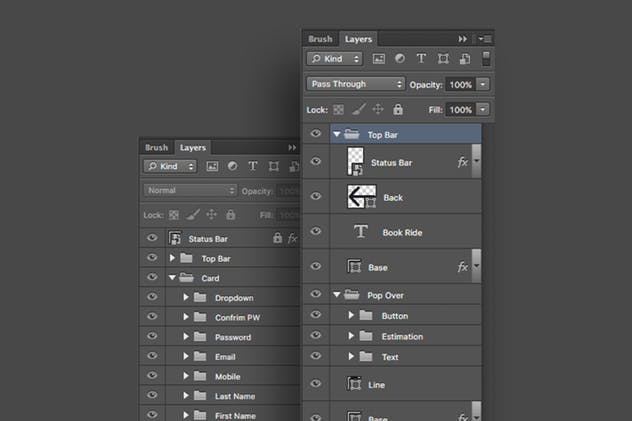Open the Pass Through blend mode dropdown
Screen dimensions: 632x421
point(356,84)
